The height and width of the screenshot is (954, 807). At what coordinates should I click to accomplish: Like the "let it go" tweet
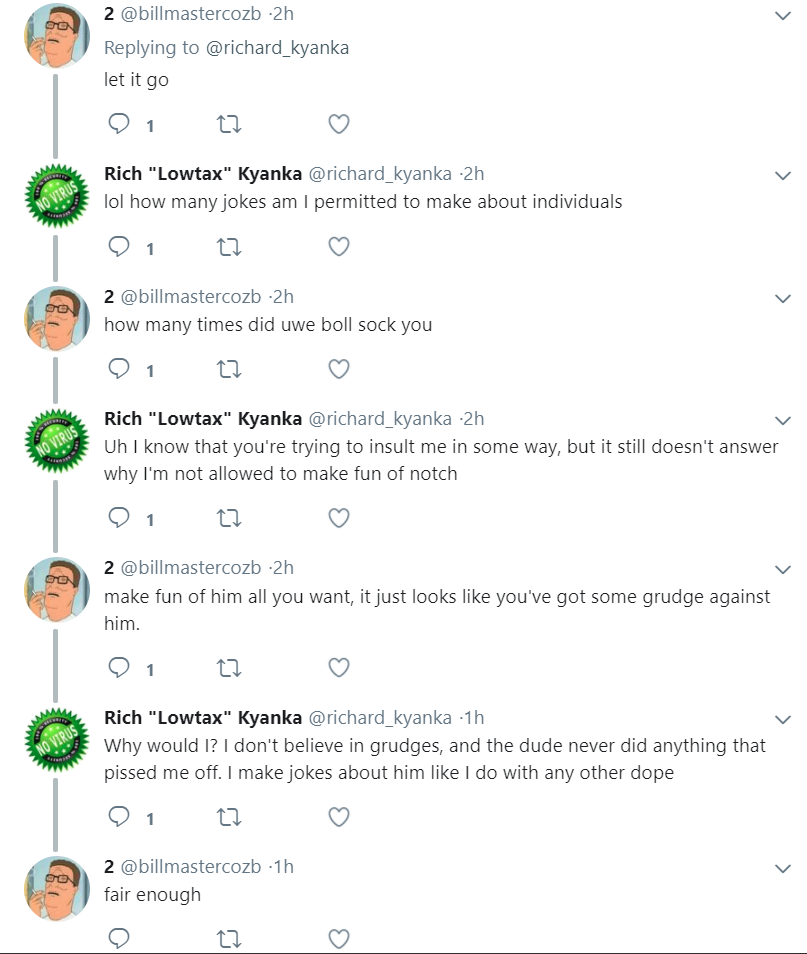click(x=339, y=124)
